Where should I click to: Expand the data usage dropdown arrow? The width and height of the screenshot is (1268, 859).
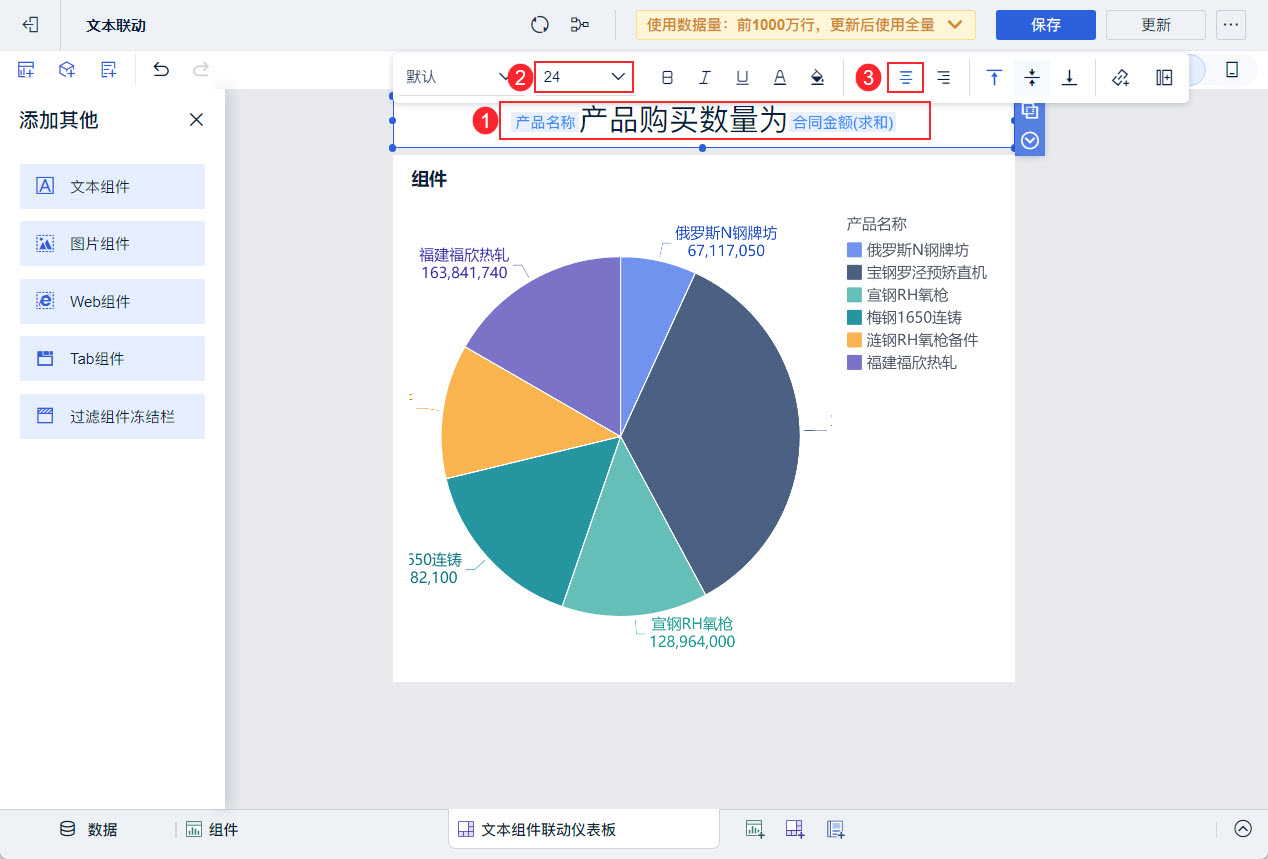(955, 24)
